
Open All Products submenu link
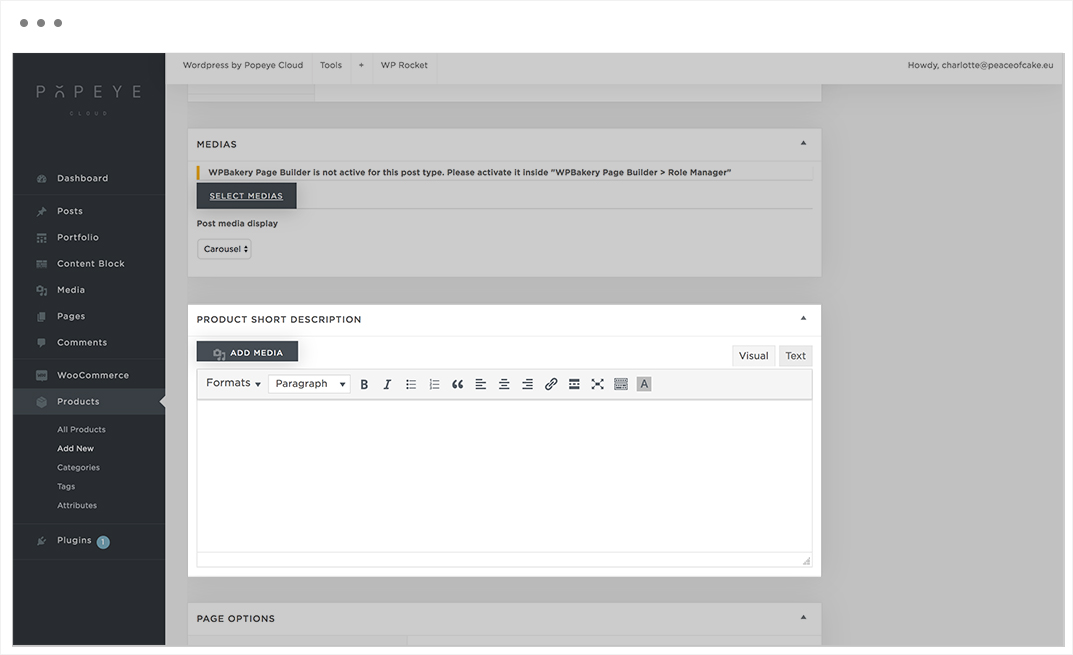pyautogui.click(x=81, y=430)
